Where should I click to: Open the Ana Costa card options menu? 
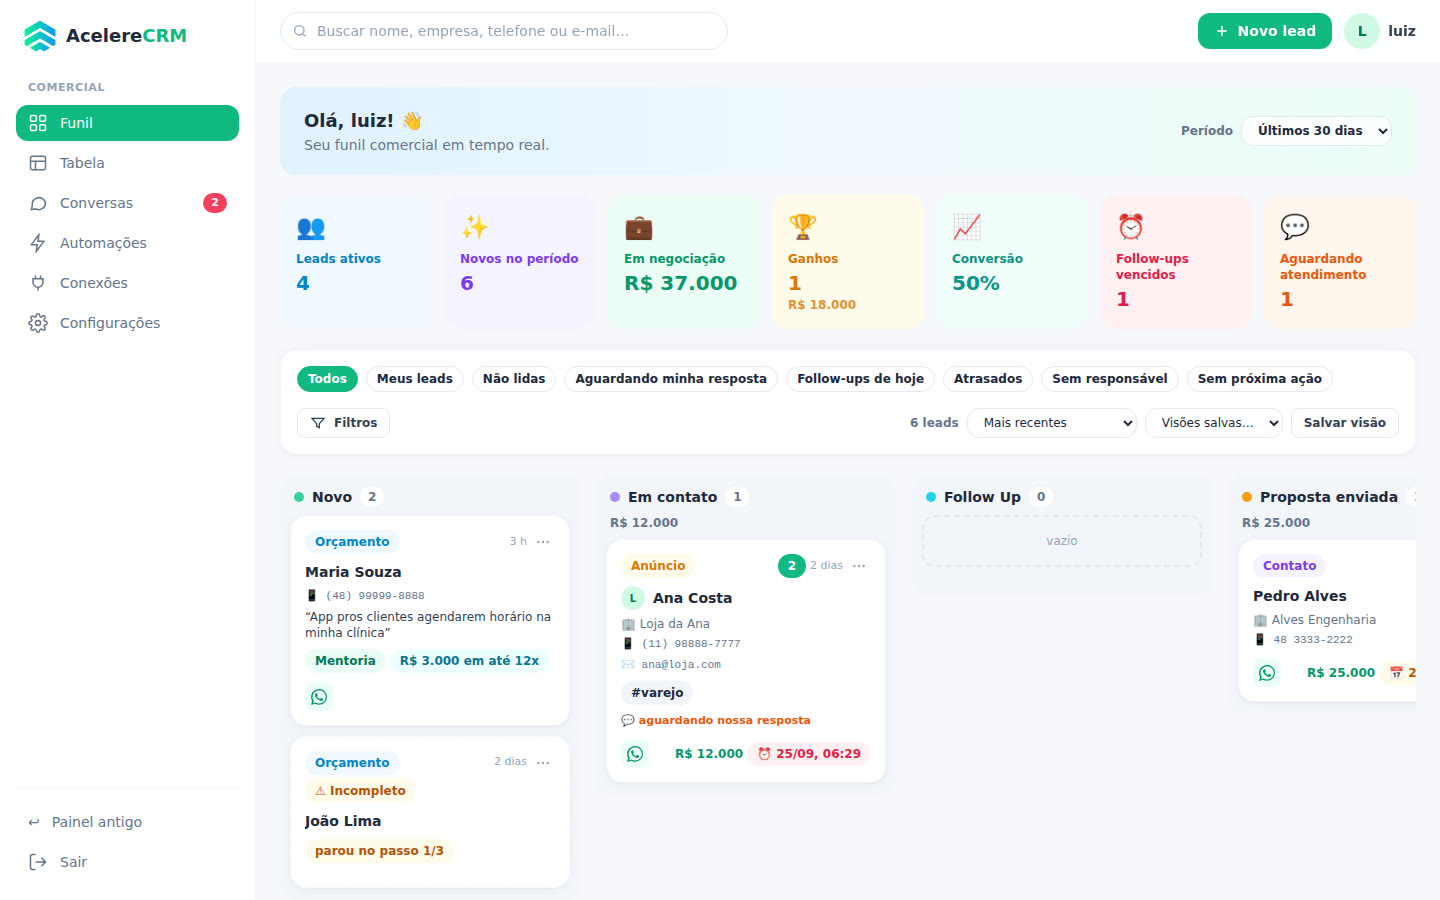859,566
